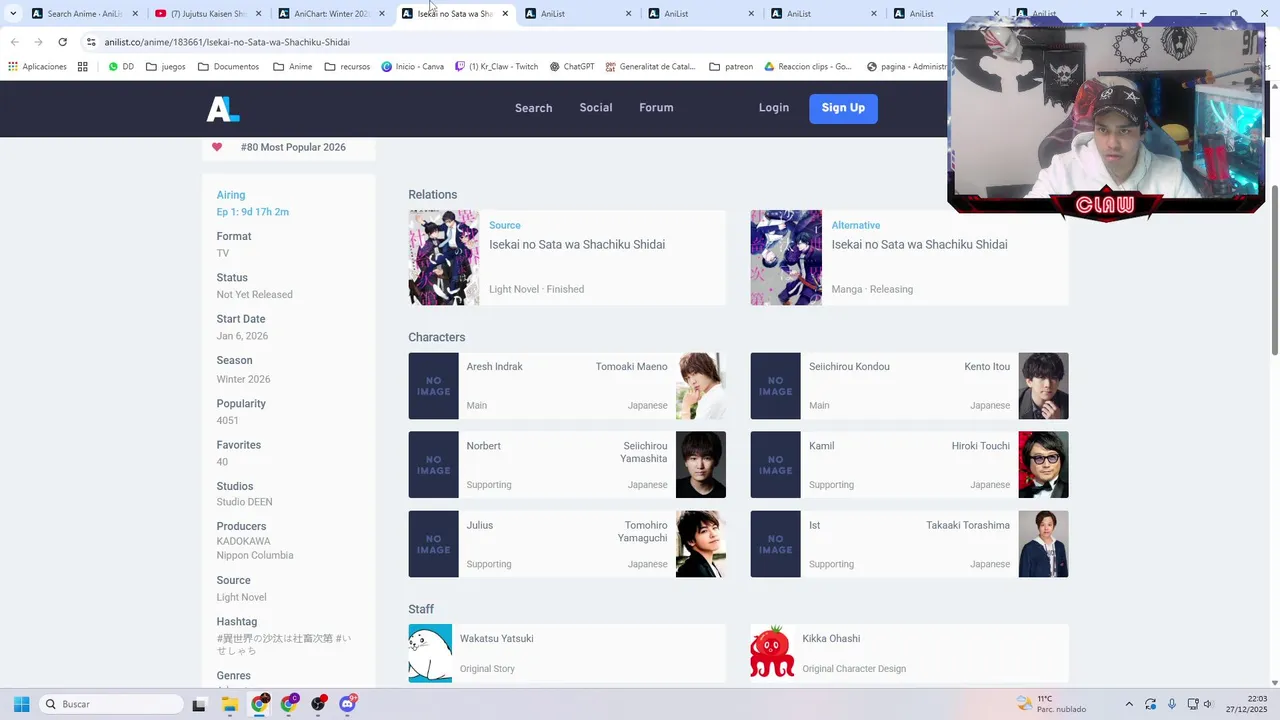Switch to the Search Anime AniList tab
Viewport: 1280px width, 720px height.
[x=85, y=14]
